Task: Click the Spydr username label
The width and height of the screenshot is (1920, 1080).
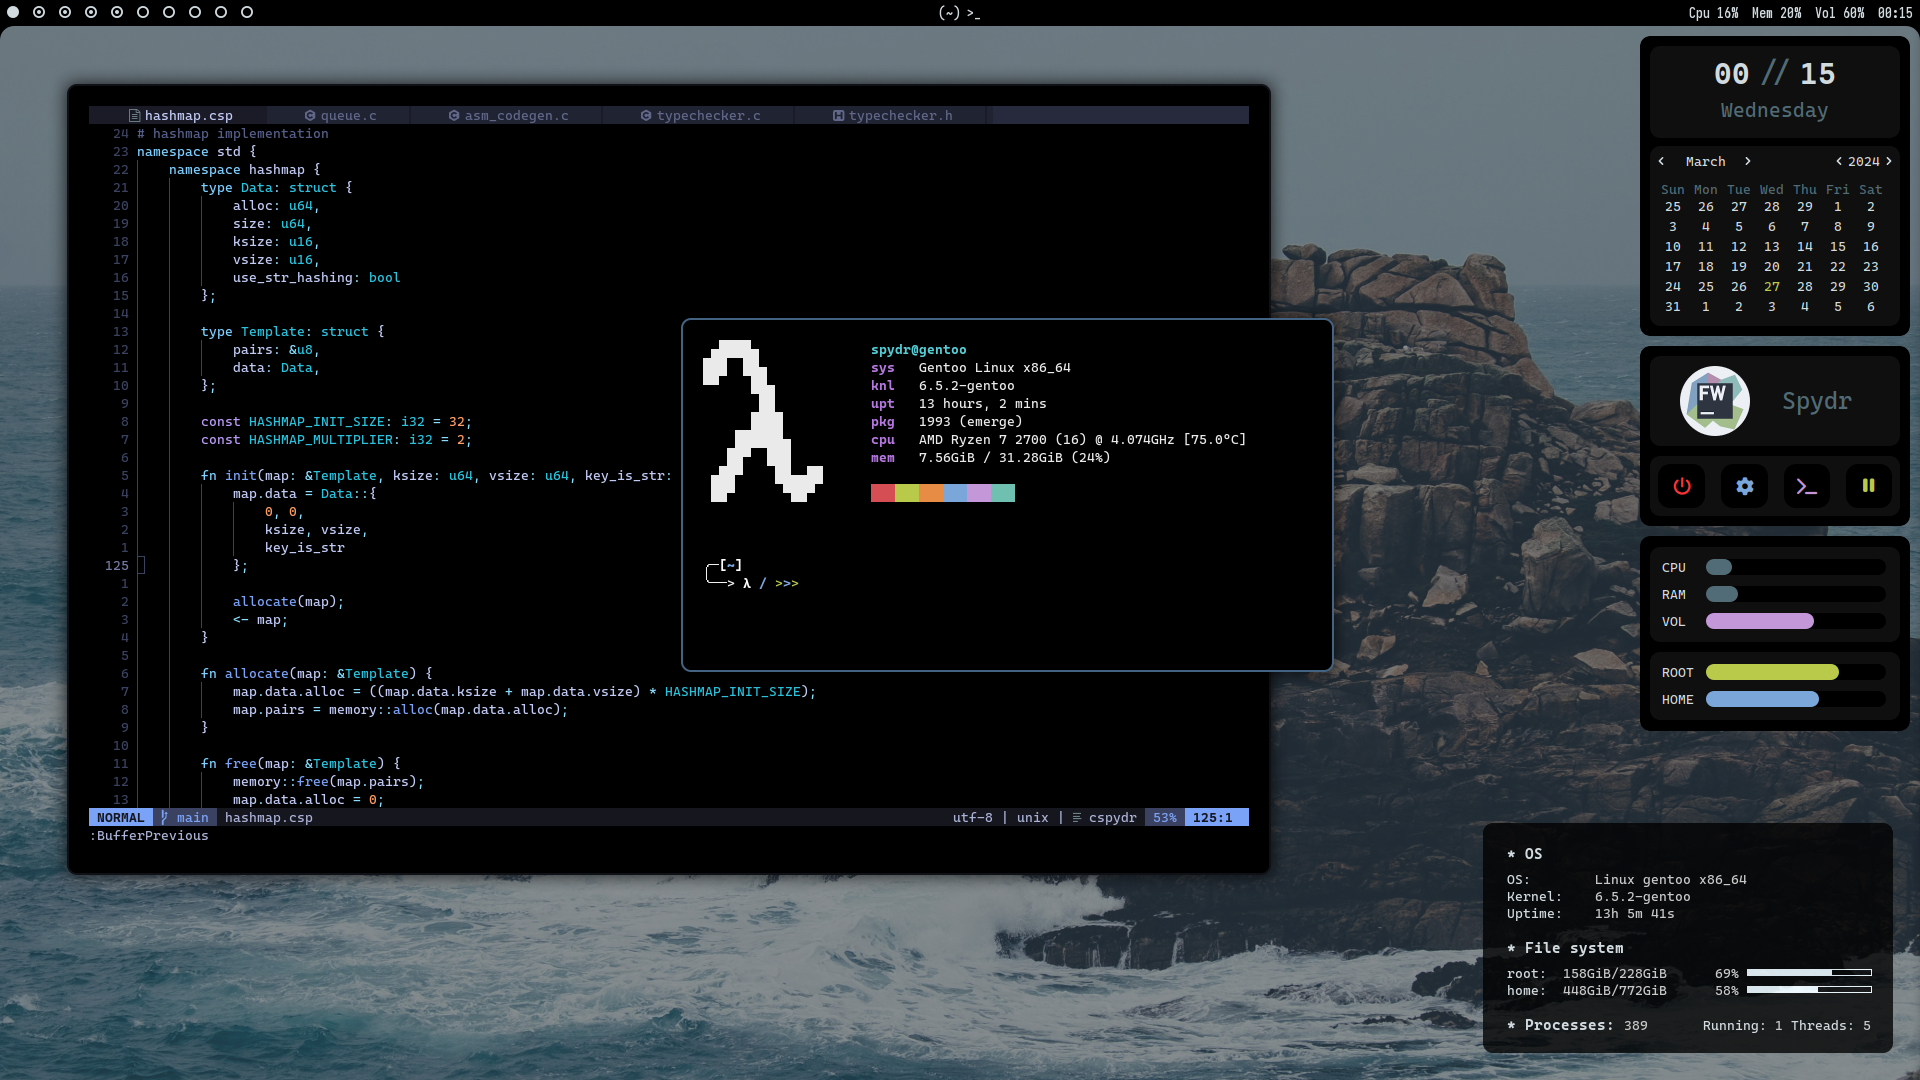Action: point(1817,401)
